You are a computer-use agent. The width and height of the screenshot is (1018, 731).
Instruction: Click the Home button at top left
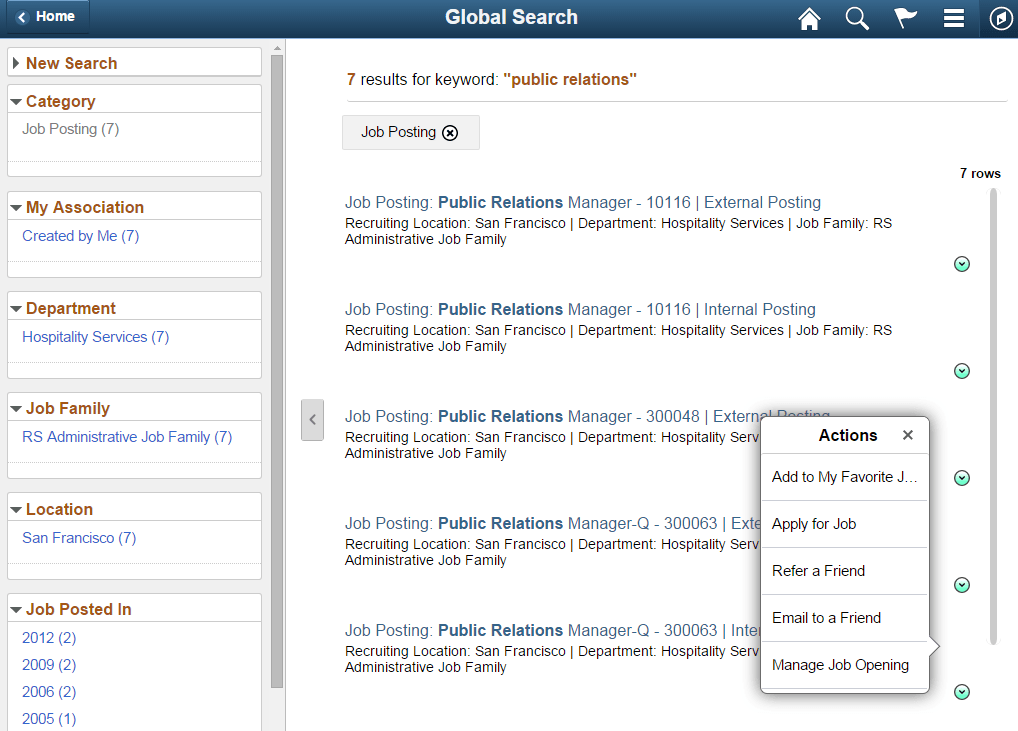click(x=46, y=16)
